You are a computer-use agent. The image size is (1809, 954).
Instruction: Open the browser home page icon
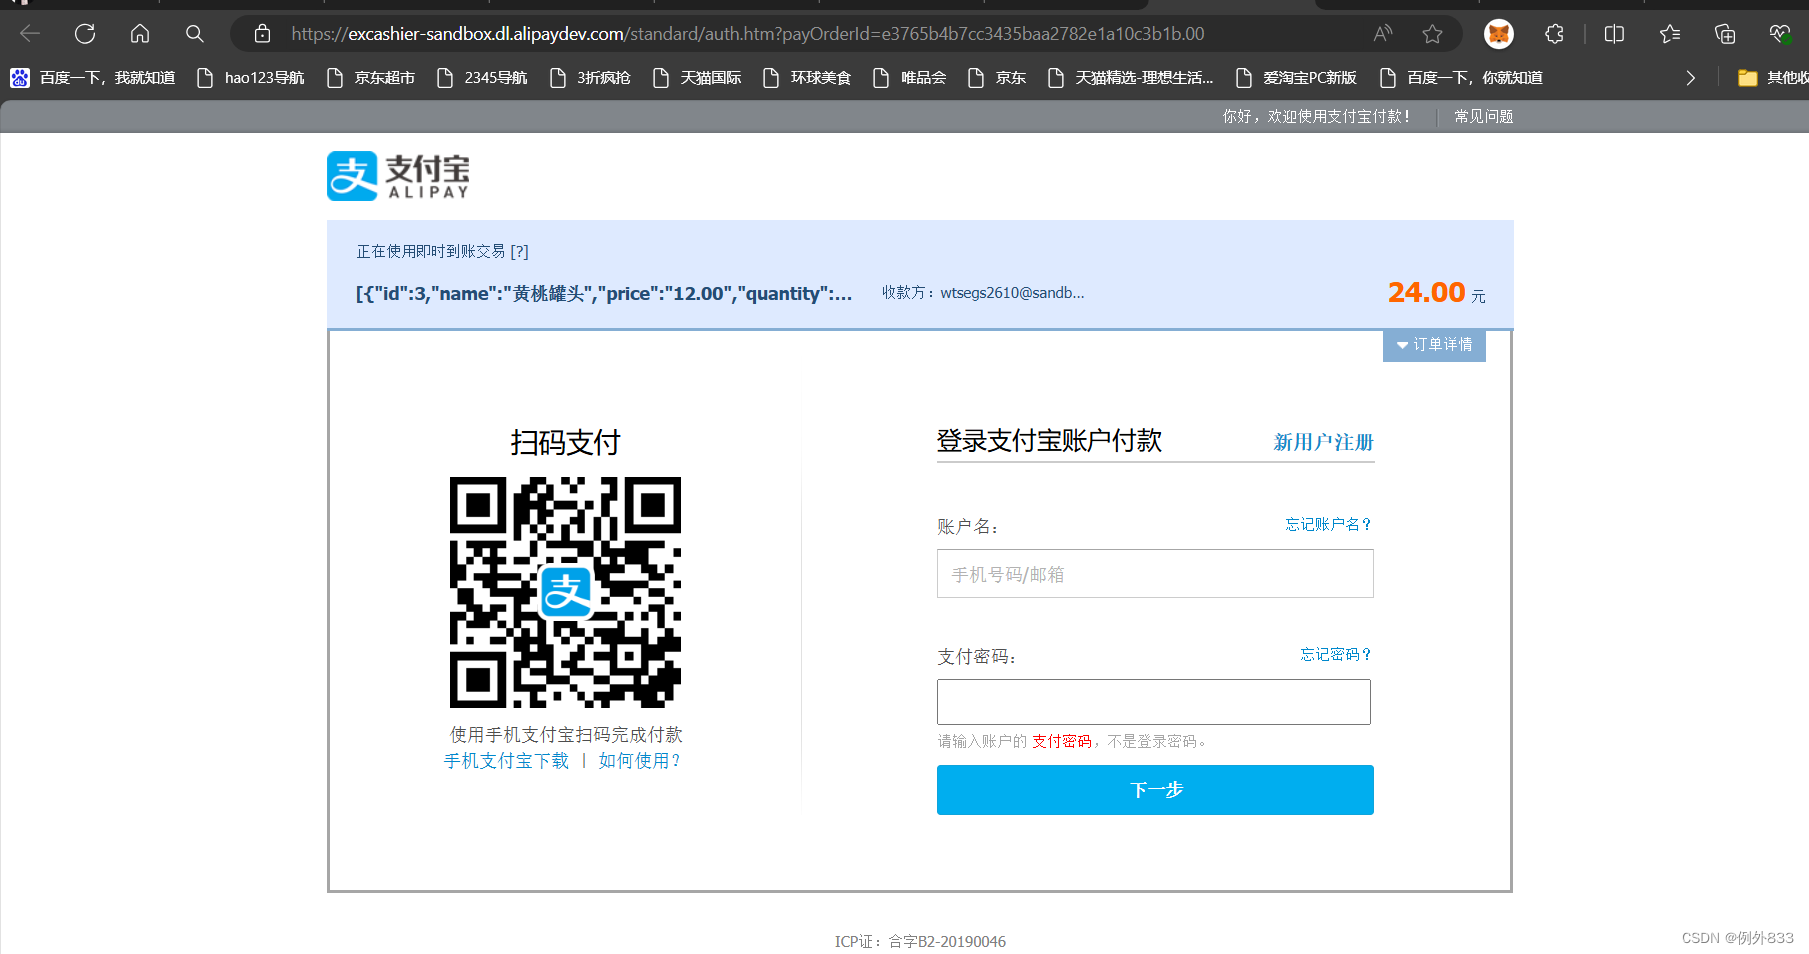click(140, 34)
